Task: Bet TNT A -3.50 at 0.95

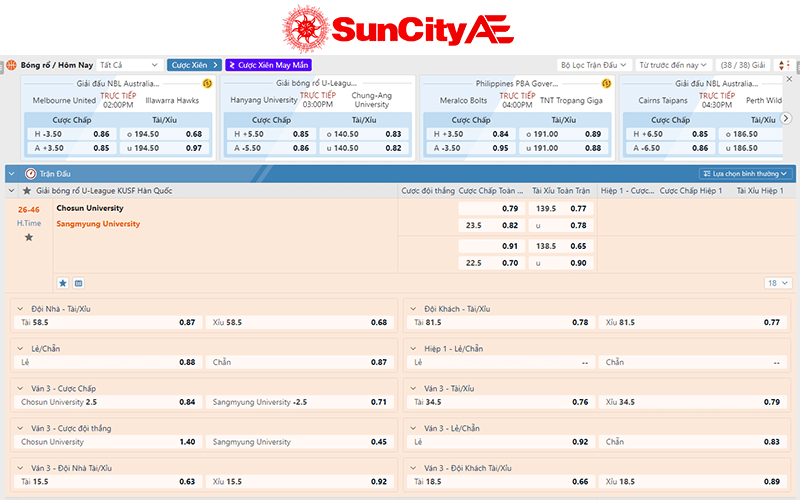Action: 471,148
